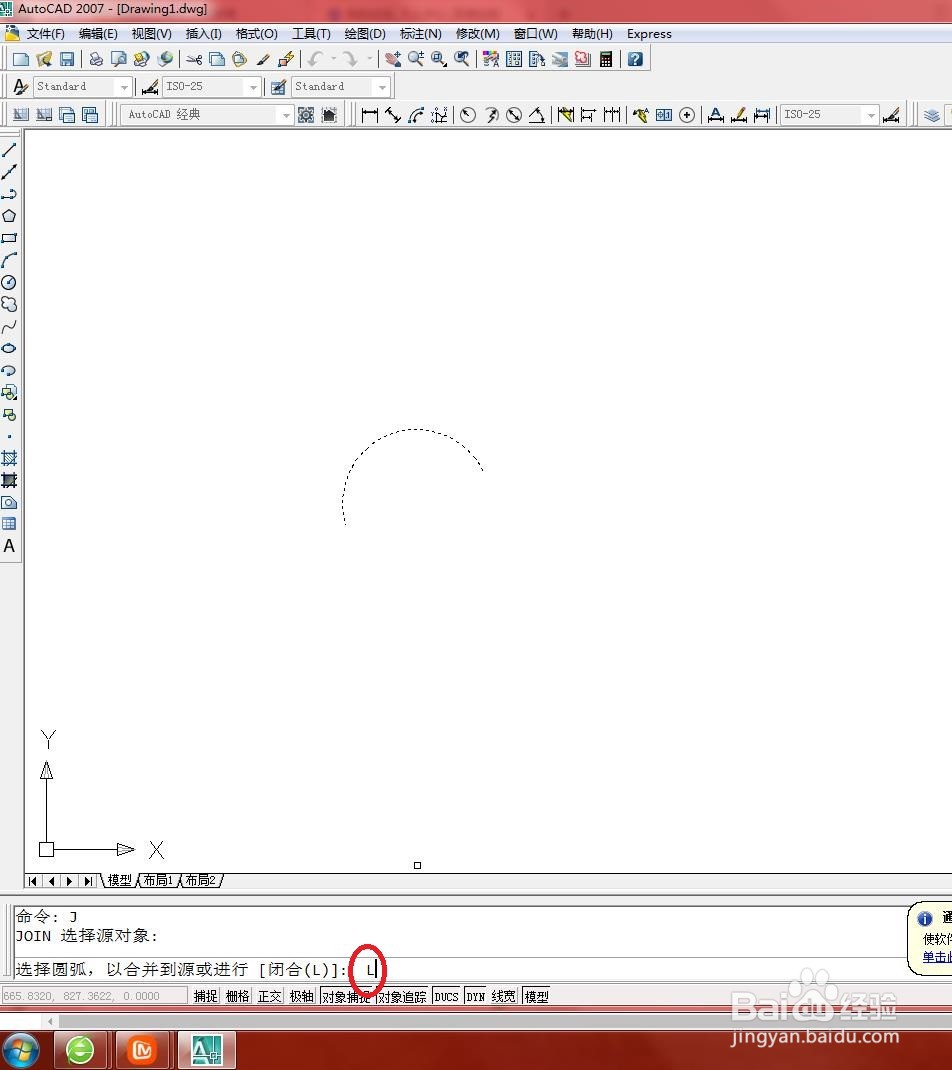Open the Express menu
Image resolution: width=952 pixels, height=1070 pixels.
pyautogui.click(x=649, y=33)
